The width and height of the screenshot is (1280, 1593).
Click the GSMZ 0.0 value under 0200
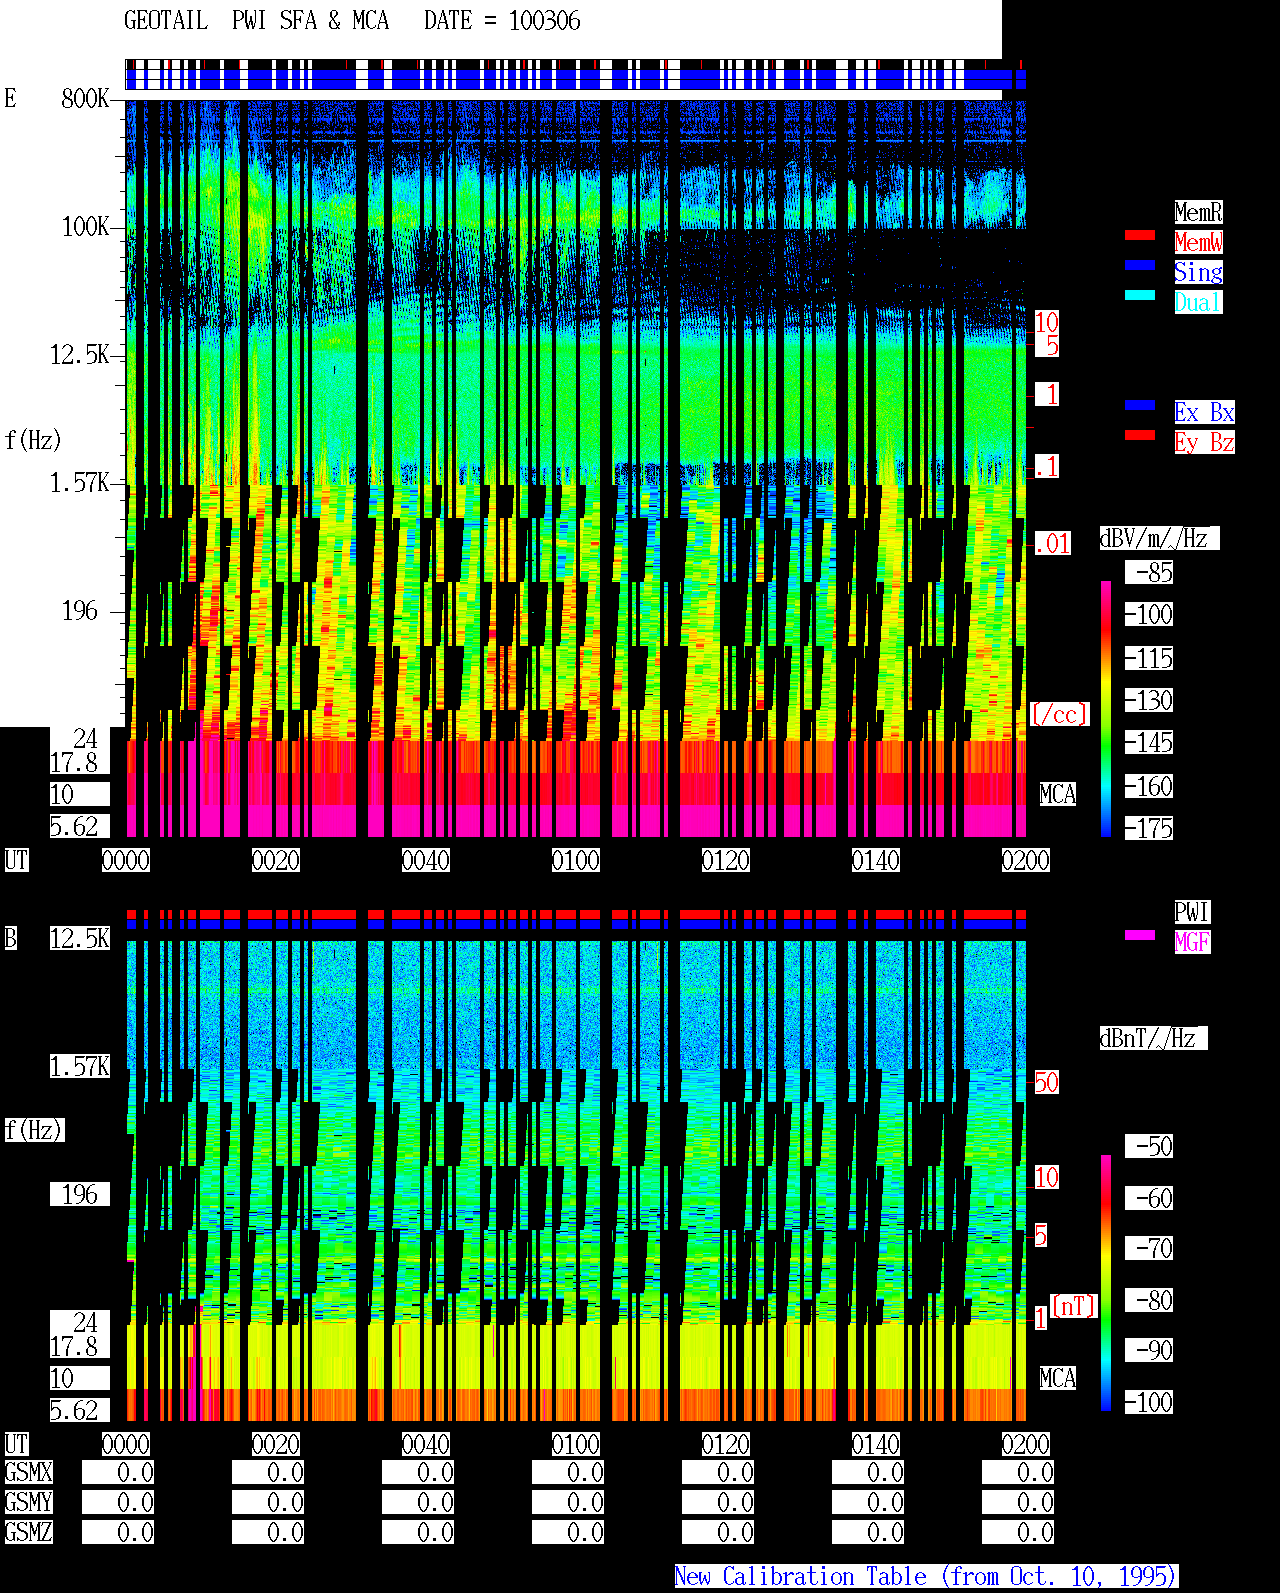[1018, 1532]
